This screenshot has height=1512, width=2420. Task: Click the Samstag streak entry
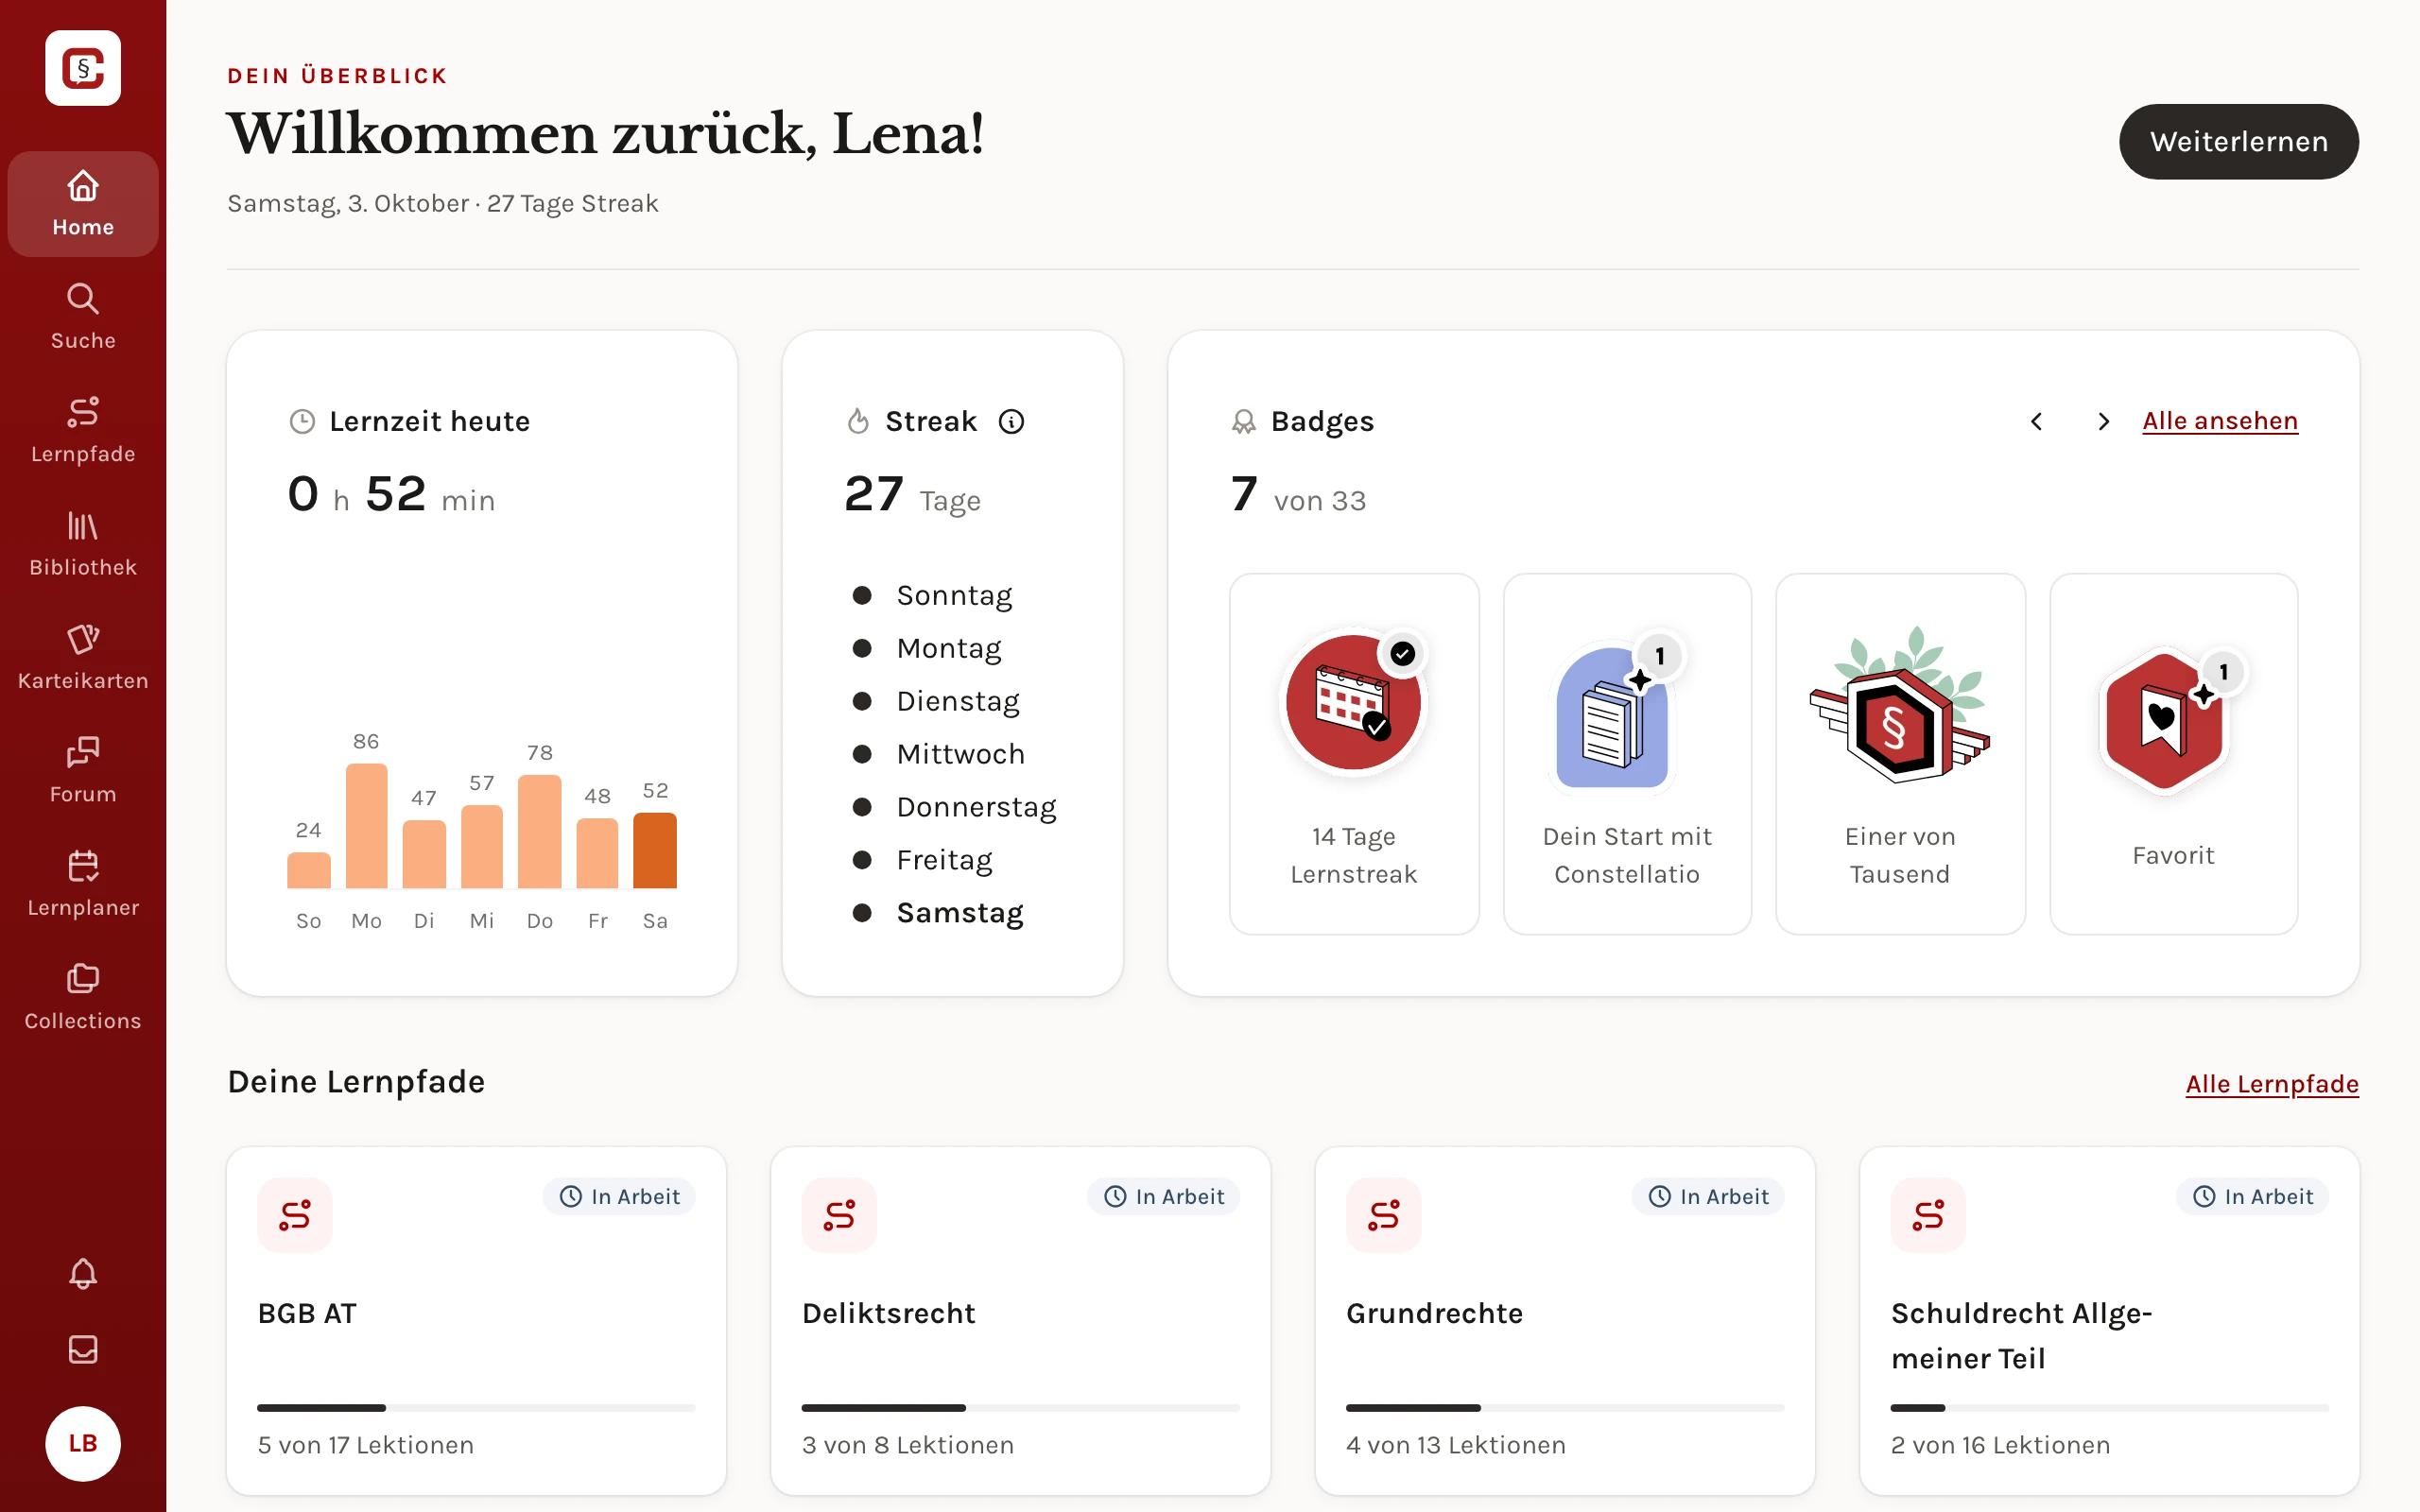[x=937, y=913]
